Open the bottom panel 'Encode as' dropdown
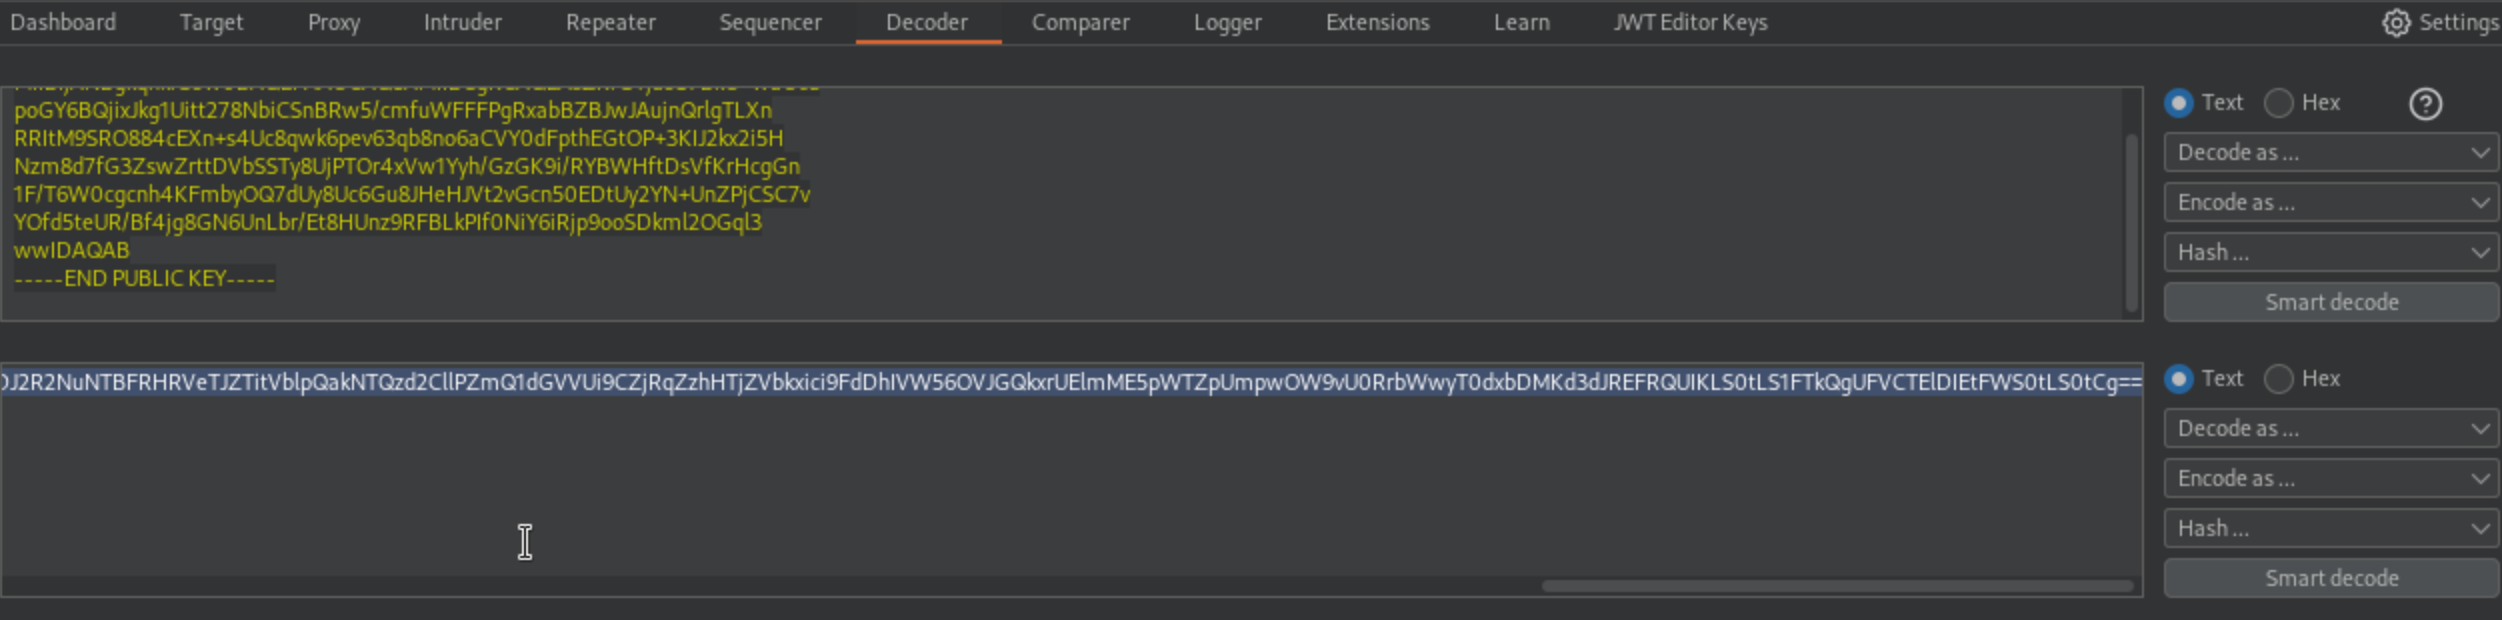Viewport: 2502px width, 620px height. click(x=2330, y=479)
